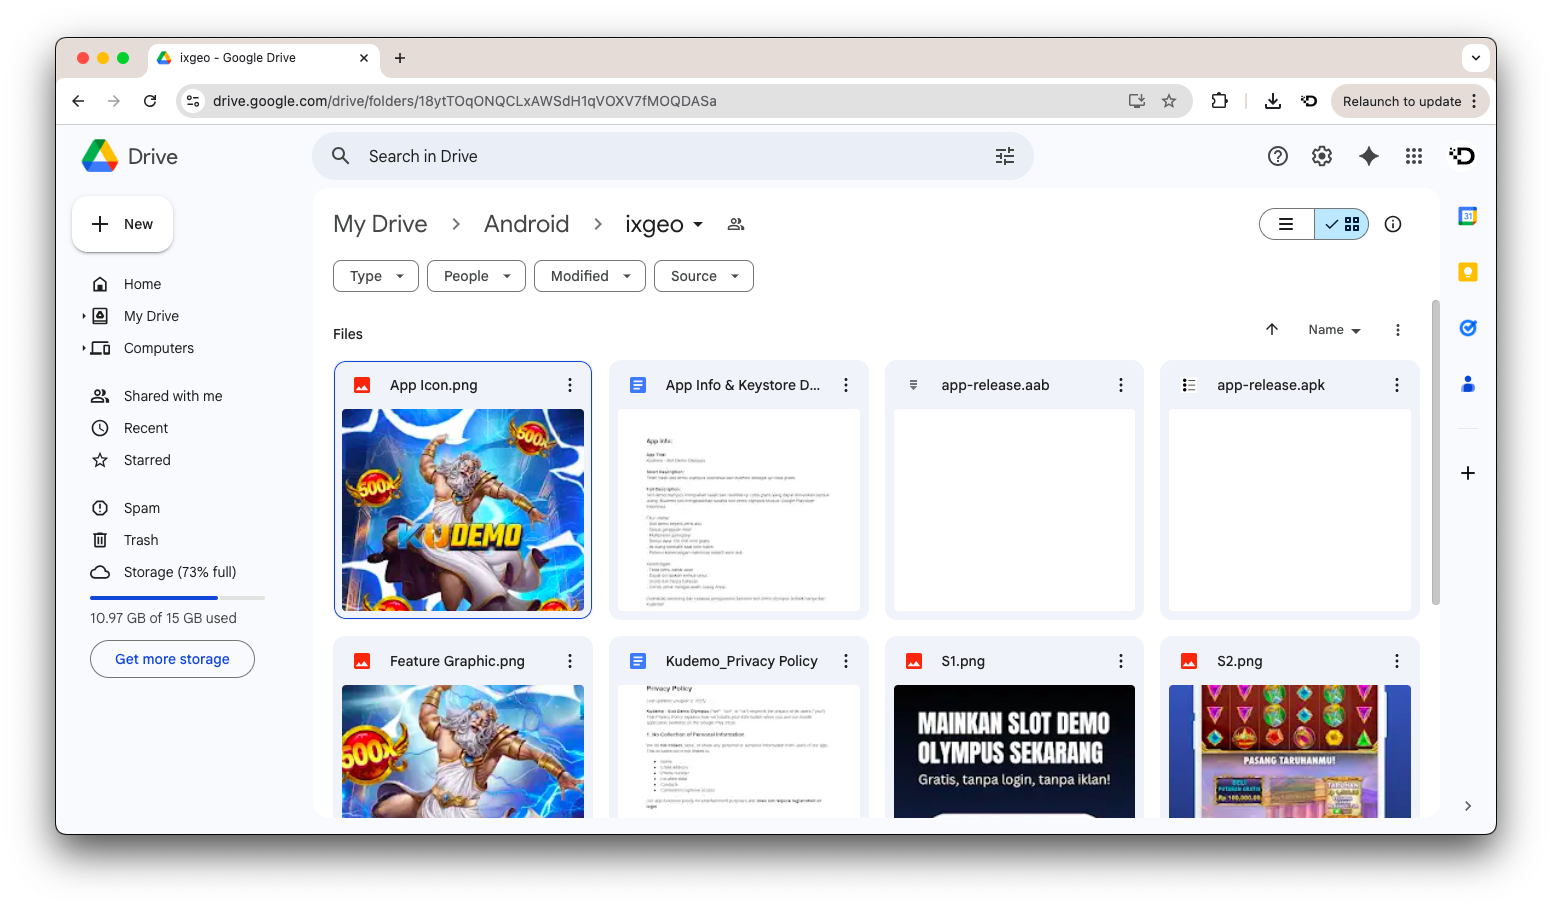Open the People filter dropdown
The width and height of the screenshot is (1552, 908).
coord(476,276)
